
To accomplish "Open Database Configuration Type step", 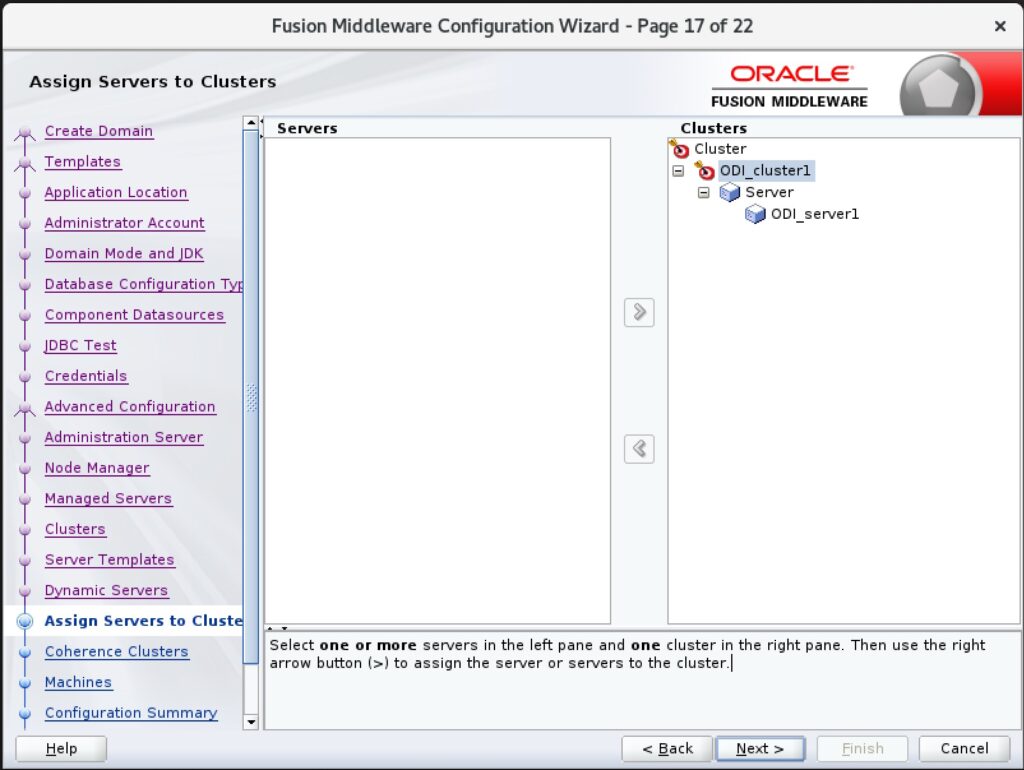I will coord(144,285).
